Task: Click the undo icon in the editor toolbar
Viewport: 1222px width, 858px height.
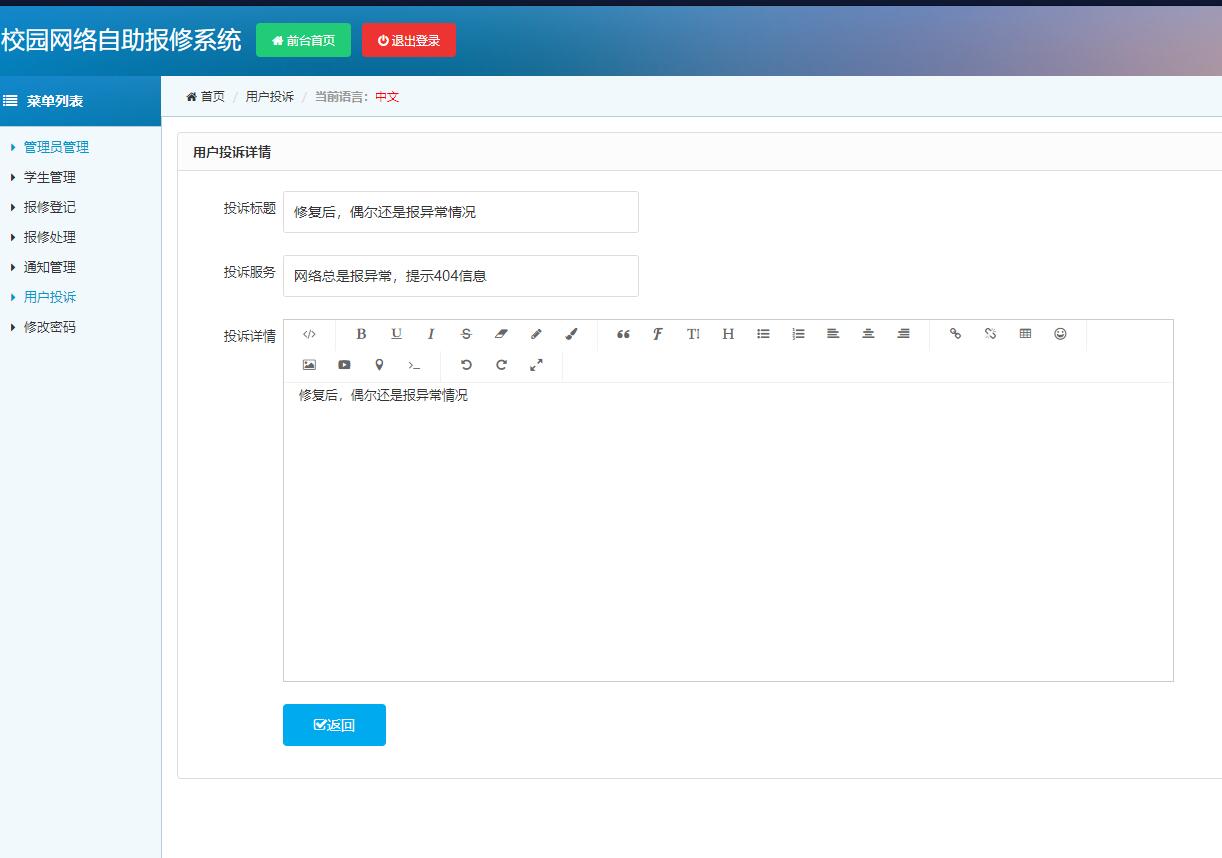Action: click(x=467, y=365)
